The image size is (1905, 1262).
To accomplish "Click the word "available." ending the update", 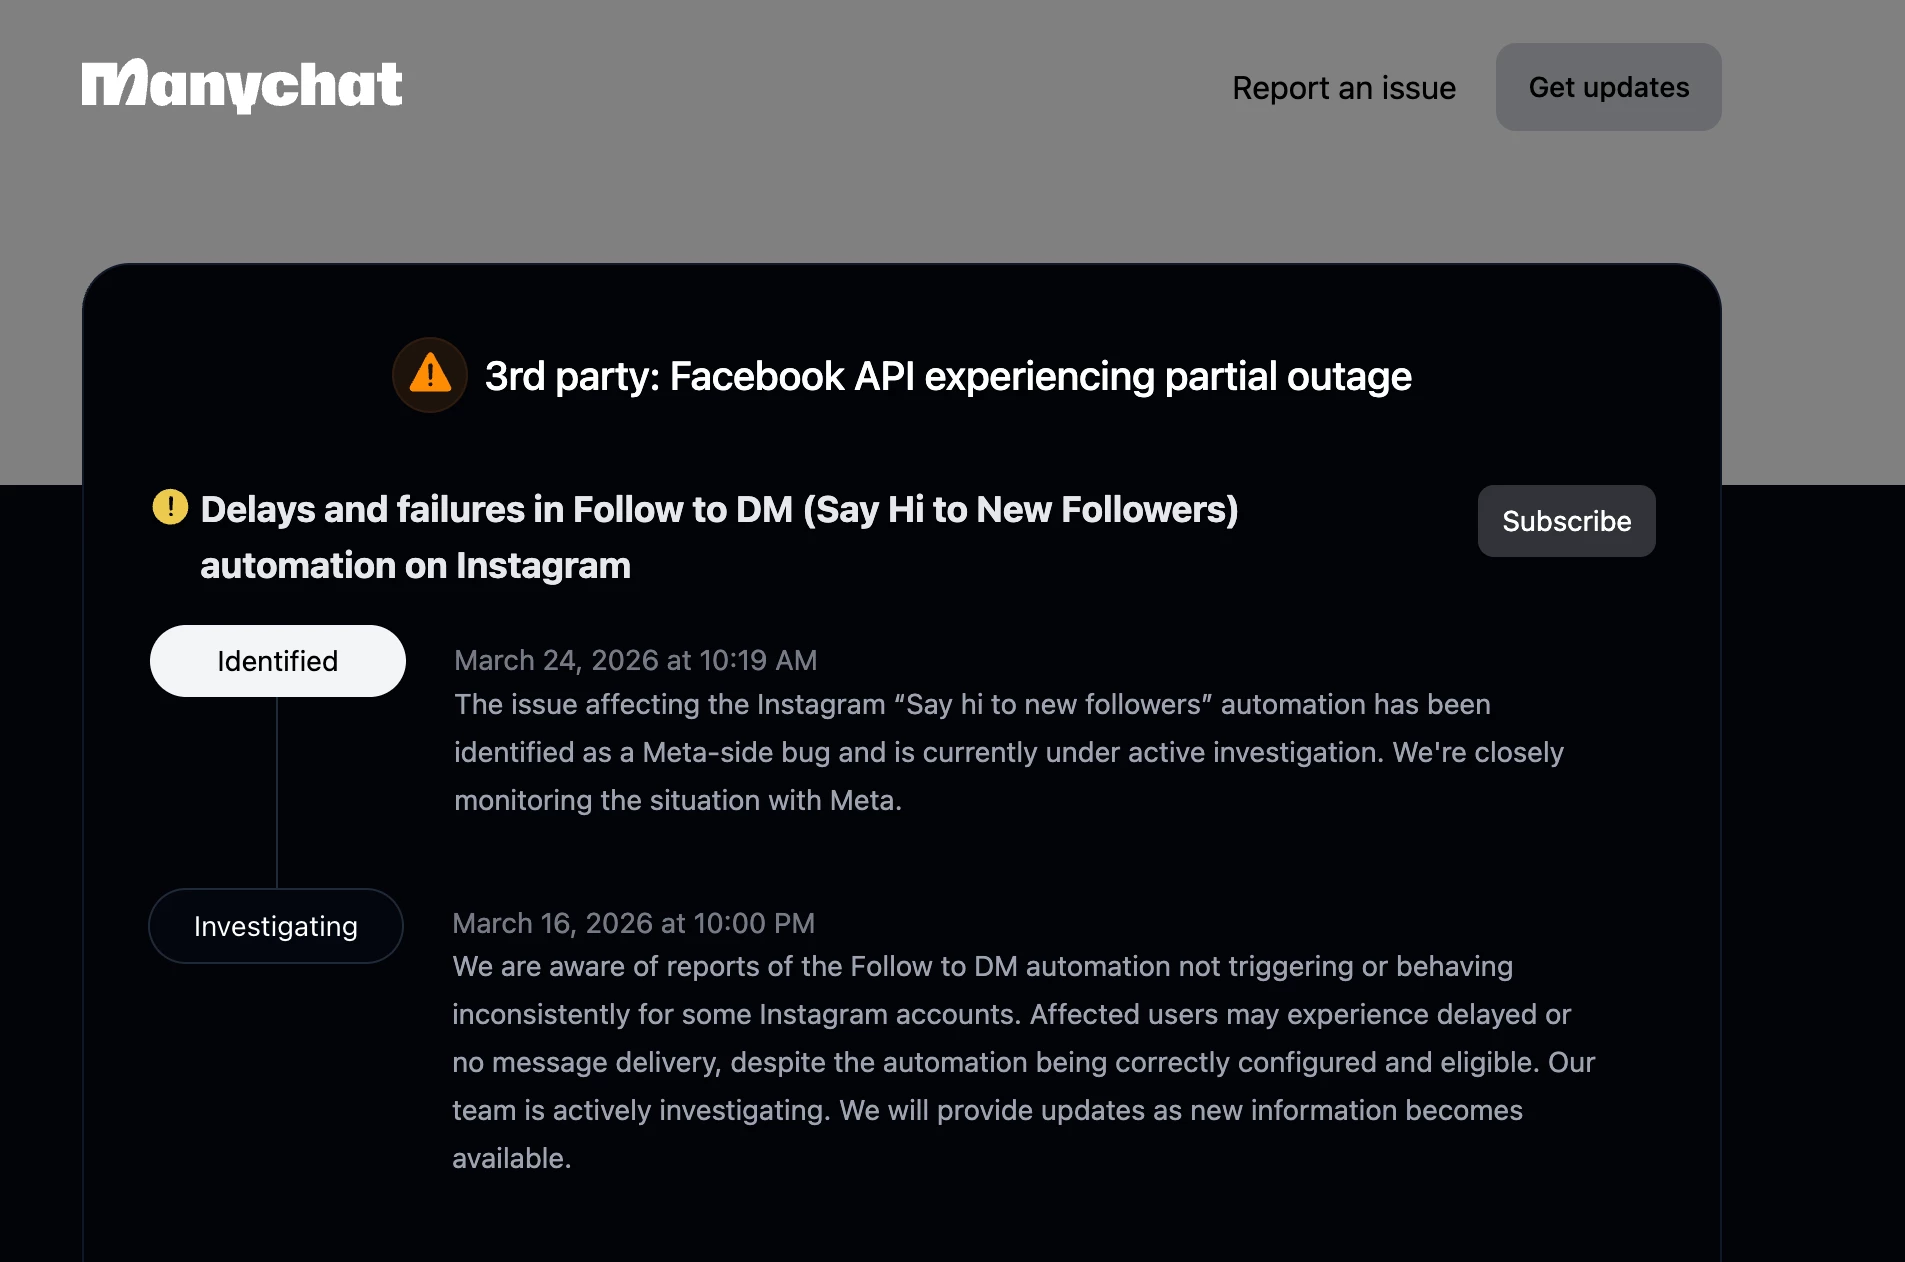I will click(x=511, y=1158).
